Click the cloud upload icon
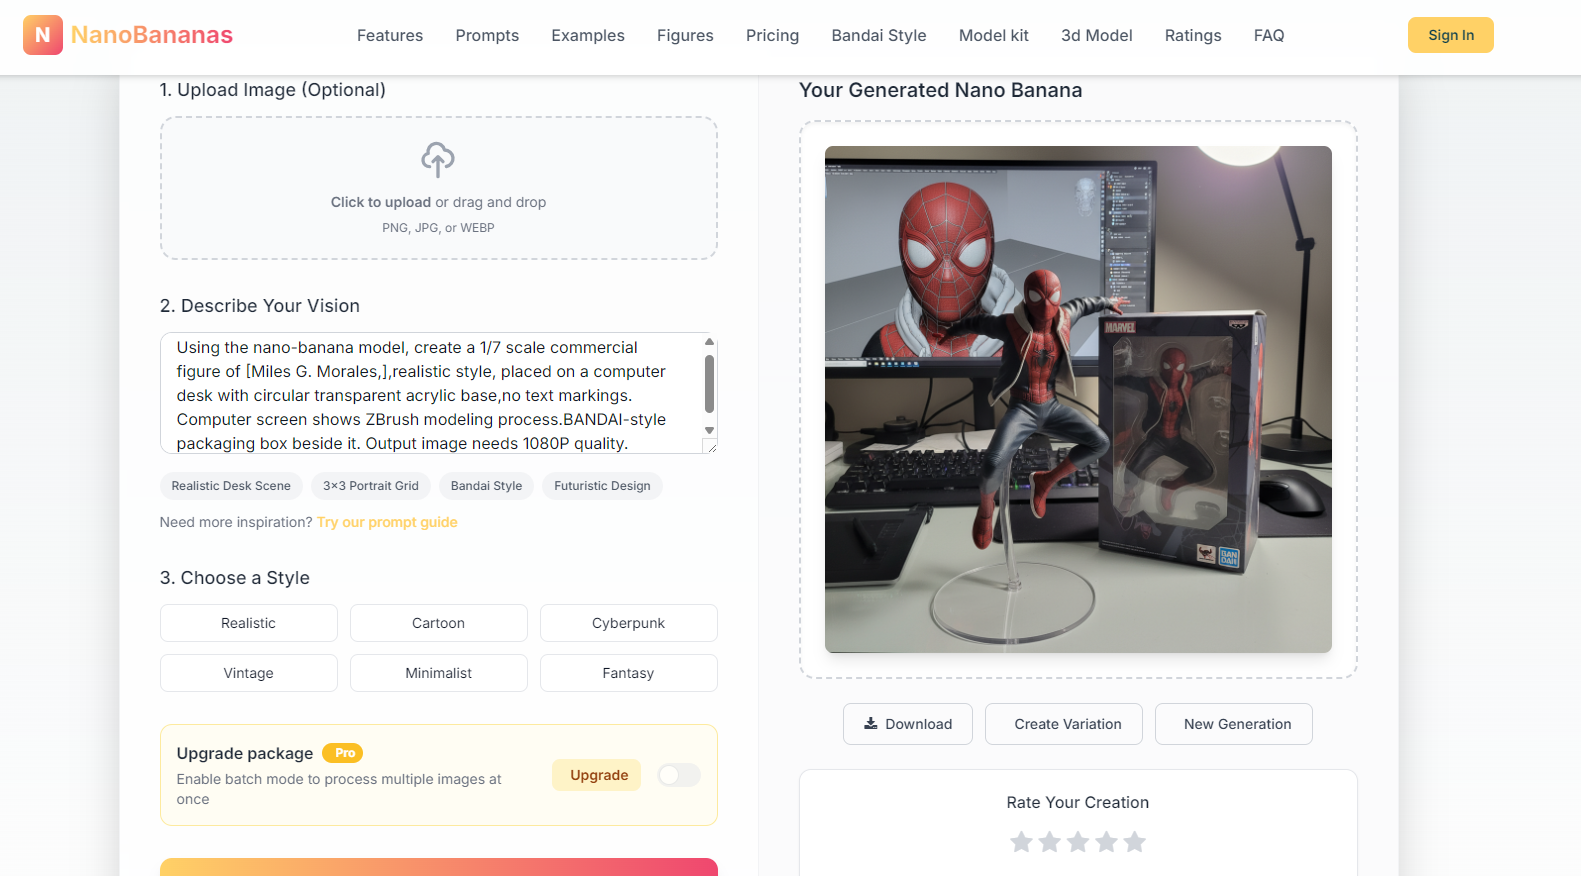The height and width of the screenshot is (876, 1581). [438, 160]
